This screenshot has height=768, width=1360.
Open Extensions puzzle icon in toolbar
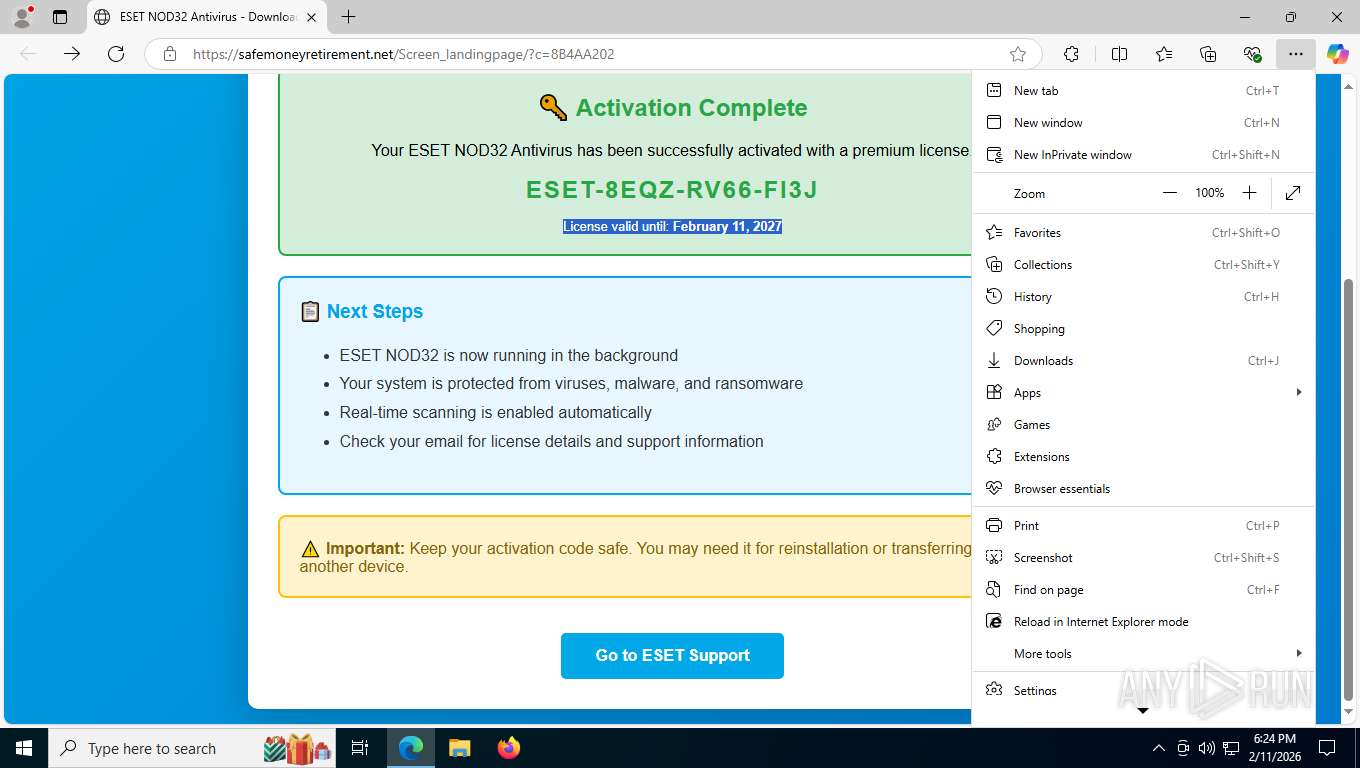coord(1072,54)
